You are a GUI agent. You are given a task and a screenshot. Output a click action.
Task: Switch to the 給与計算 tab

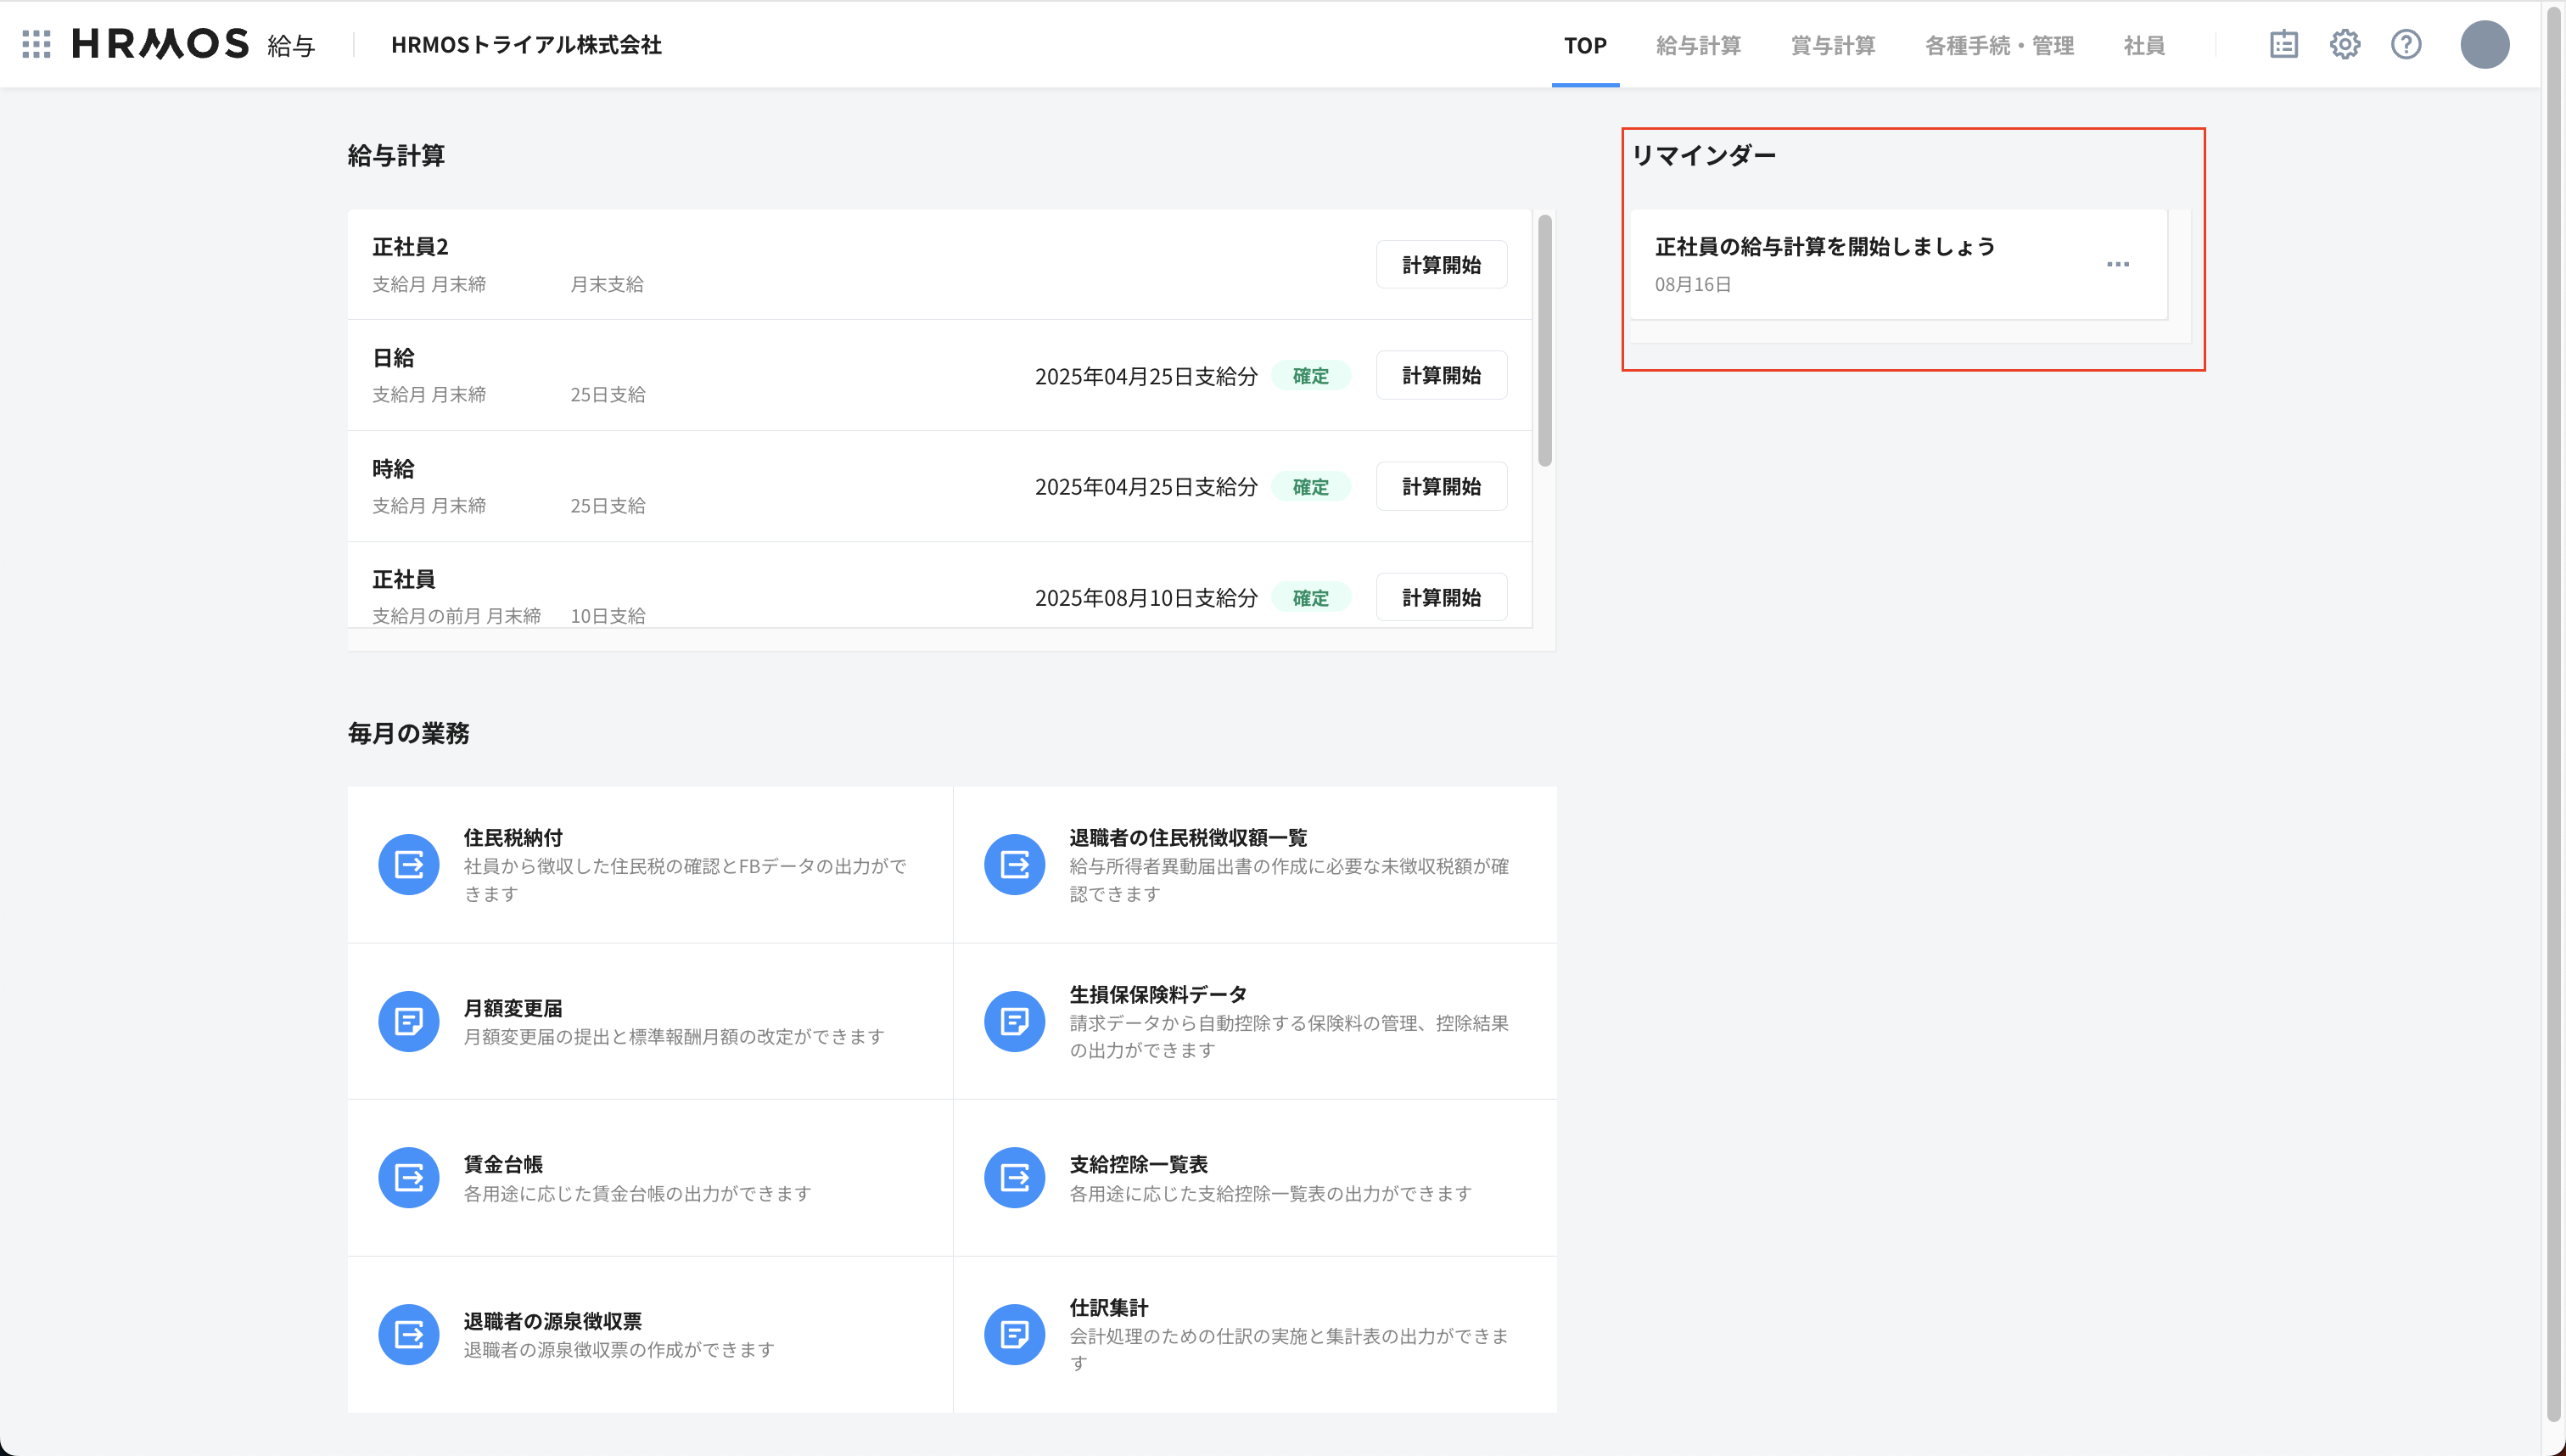pyautogui.click(x=1698, y=46)
